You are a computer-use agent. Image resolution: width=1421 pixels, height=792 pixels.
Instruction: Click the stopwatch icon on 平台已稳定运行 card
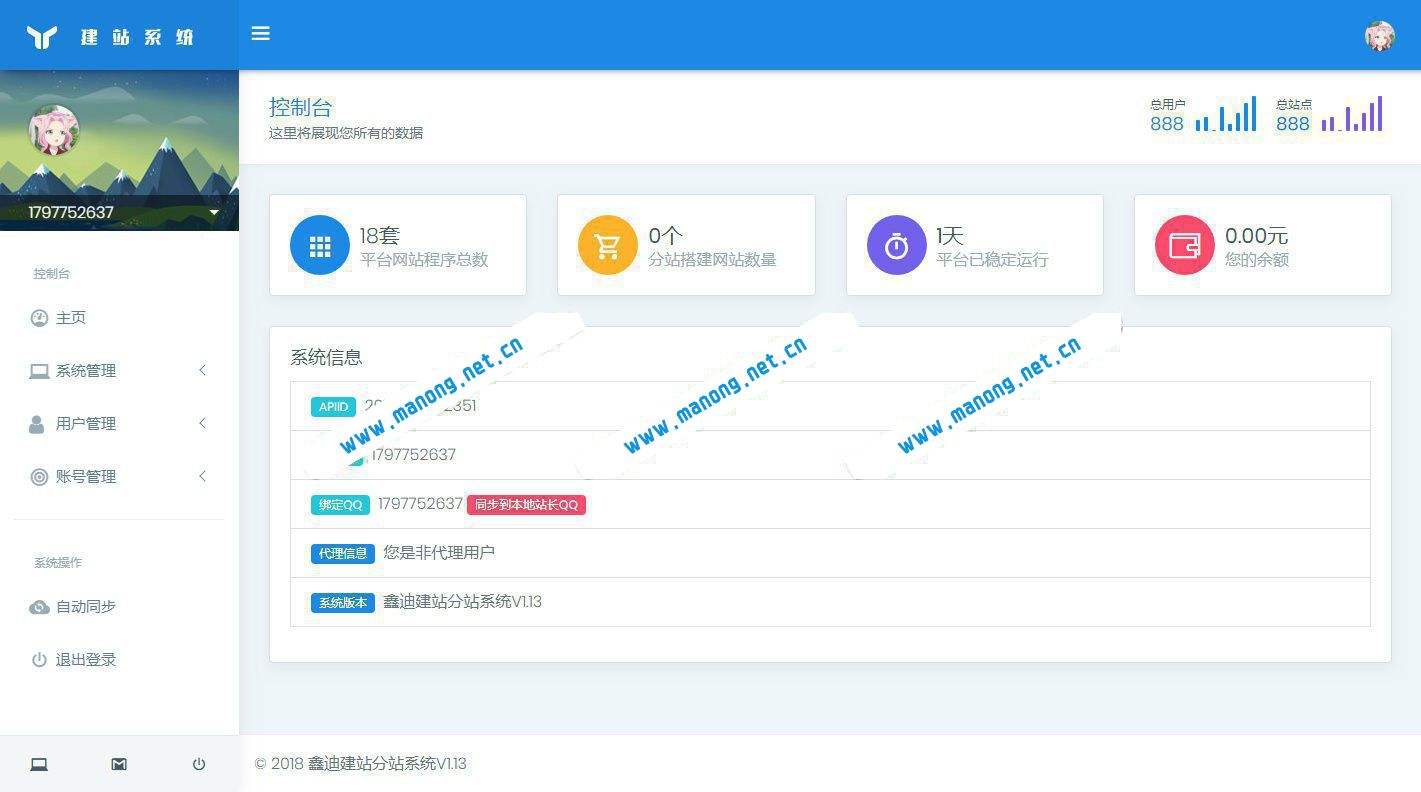coord(895,244)
